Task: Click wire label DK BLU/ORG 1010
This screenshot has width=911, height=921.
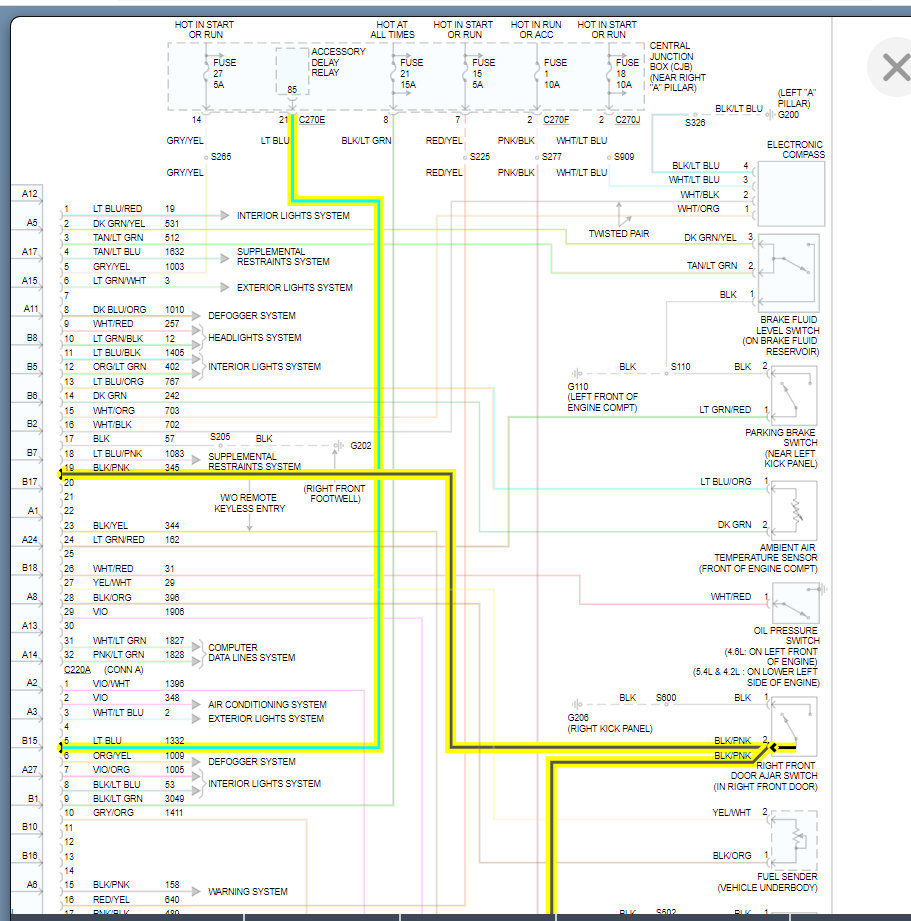Action: pyautogui.click(x=138, y=310)
